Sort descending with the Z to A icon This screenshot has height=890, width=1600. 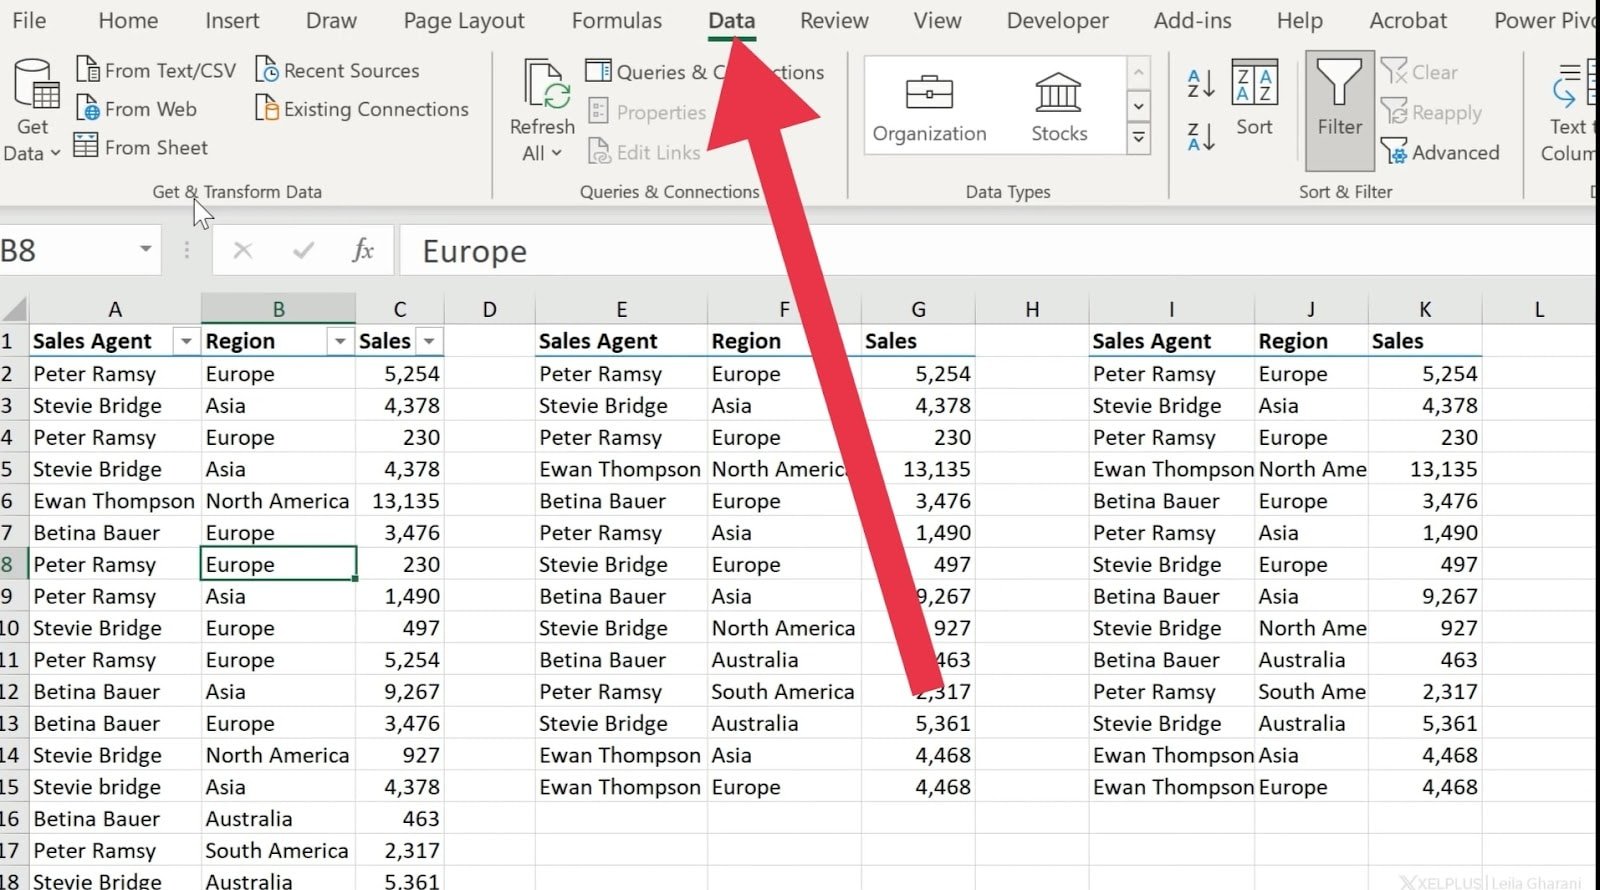(1200, 136)
